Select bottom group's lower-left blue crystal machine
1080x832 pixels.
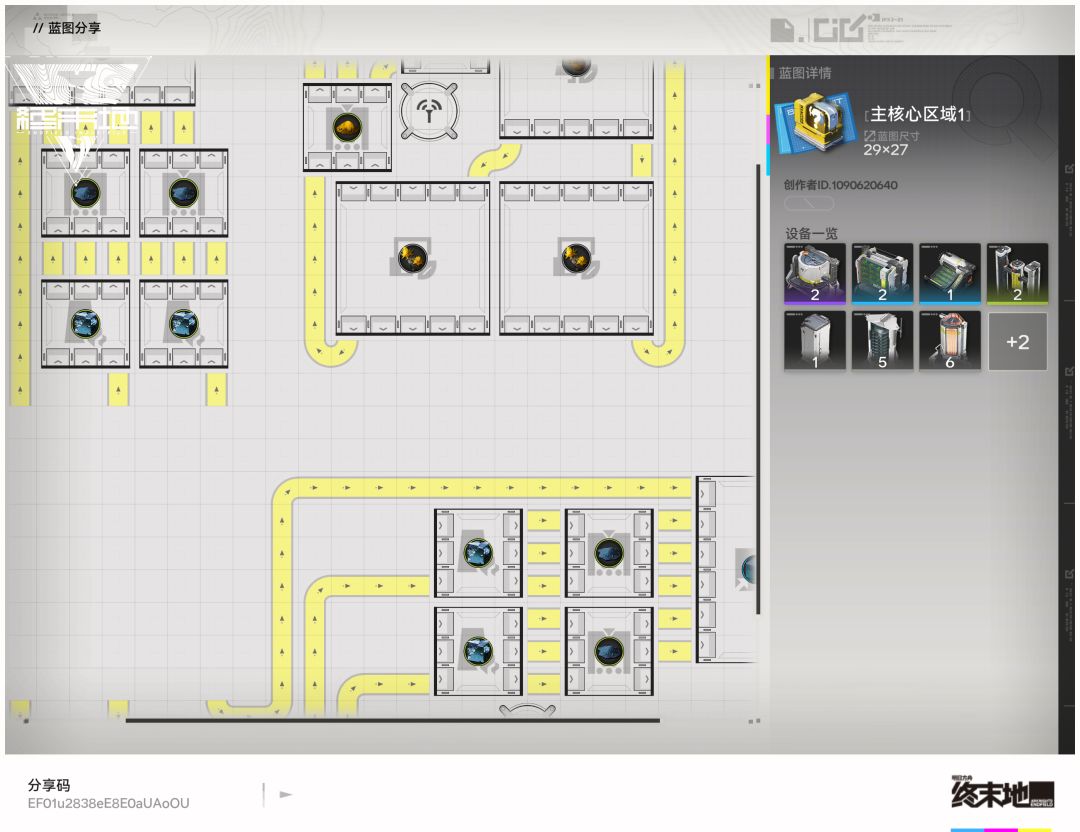pyautogui.click(x=478, y=651)
